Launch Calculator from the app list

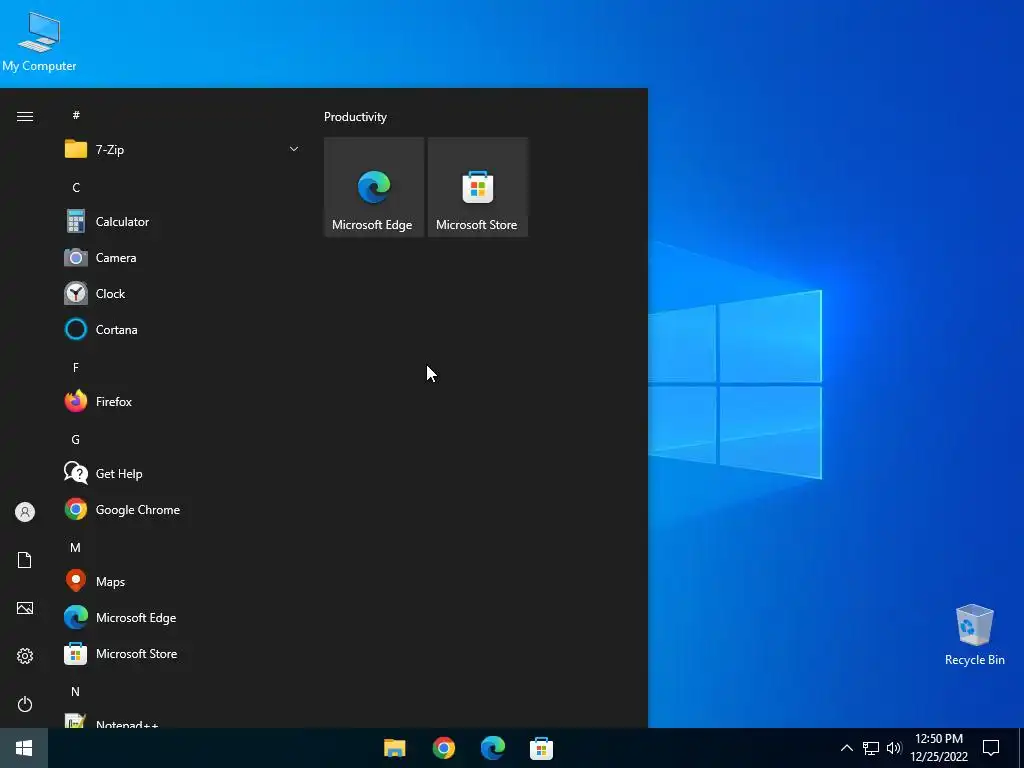pos(182,222)
